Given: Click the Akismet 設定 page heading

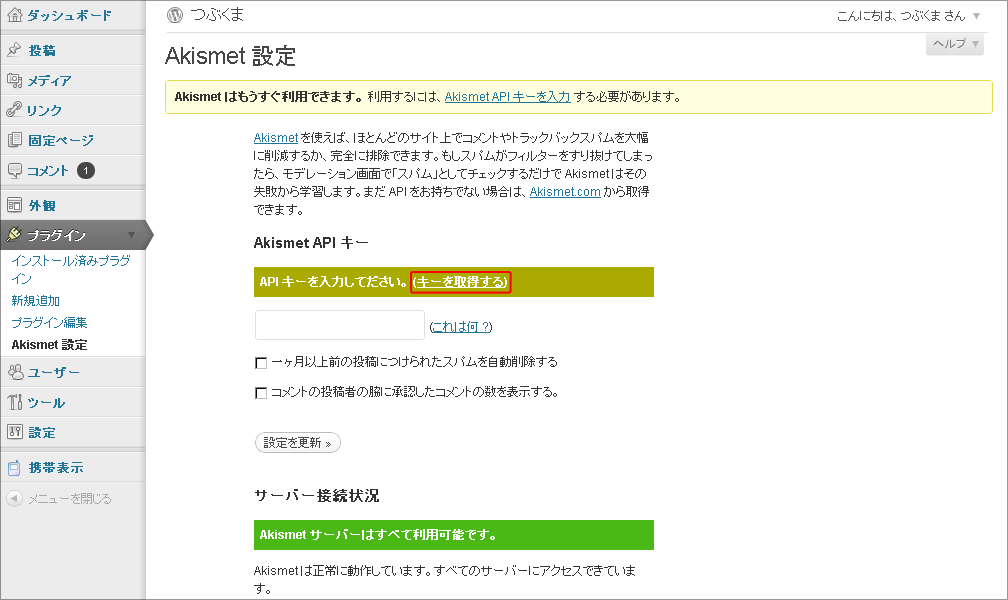Looking at the screenshot, I should (230, 56).
